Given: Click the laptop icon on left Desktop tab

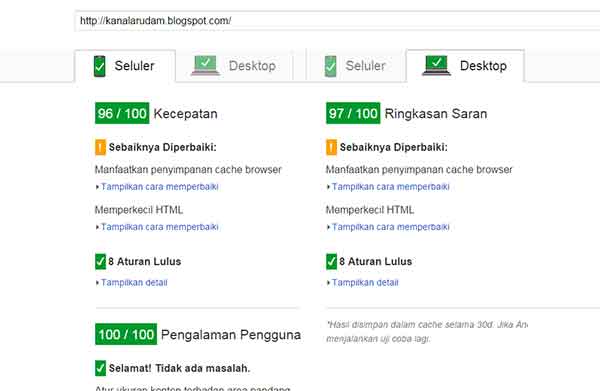Looking at the screenshot, I should [205, 65].
